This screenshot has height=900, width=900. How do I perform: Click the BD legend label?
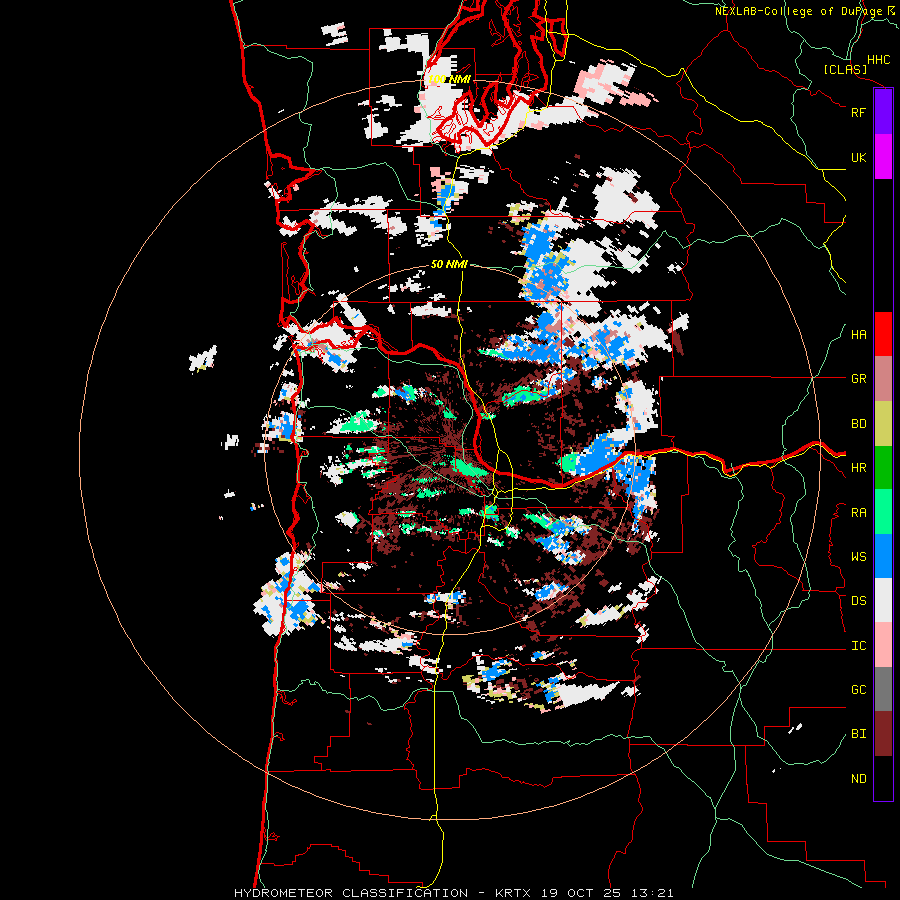pyautogui.click(x=859, y=424)
